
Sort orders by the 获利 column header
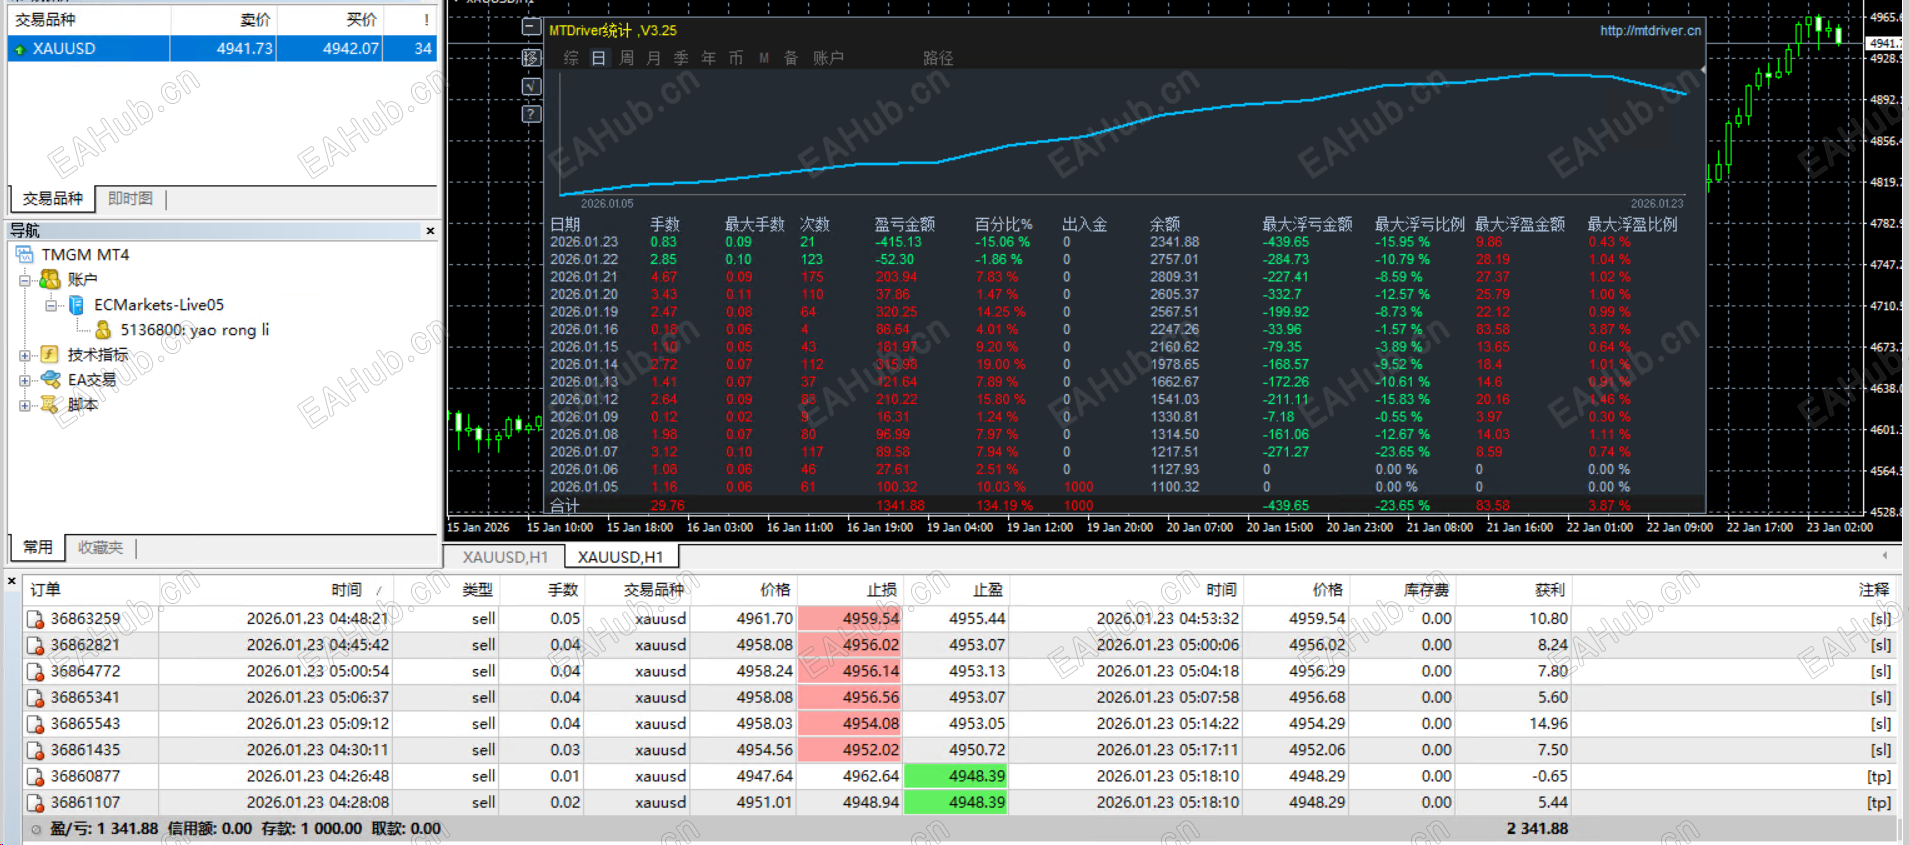pyautogui.click(x=1549, y=590)
